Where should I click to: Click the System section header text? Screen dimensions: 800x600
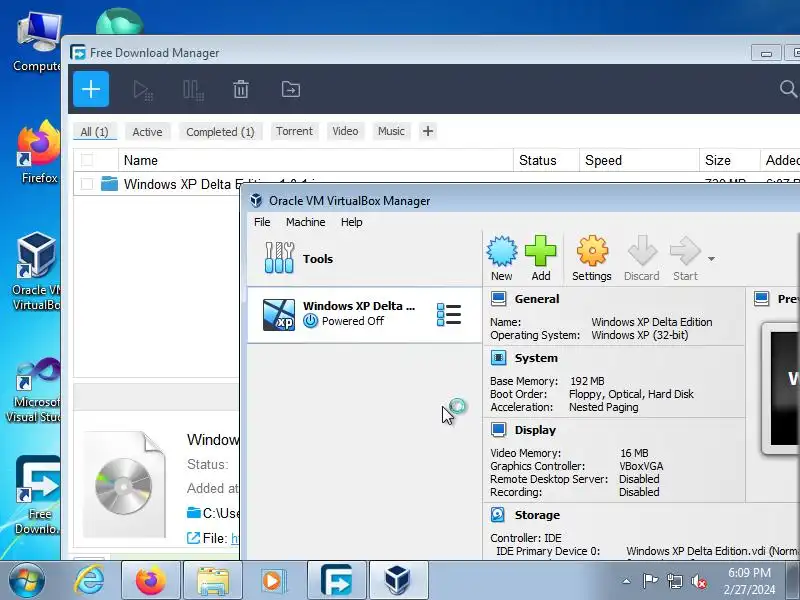tap(536, 358)
